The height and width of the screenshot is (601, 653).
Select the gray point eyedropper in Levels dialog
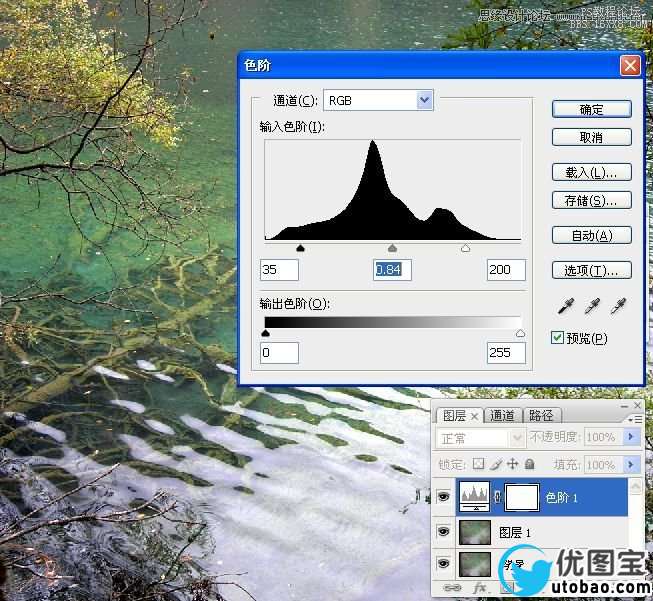tap(592, 305)
